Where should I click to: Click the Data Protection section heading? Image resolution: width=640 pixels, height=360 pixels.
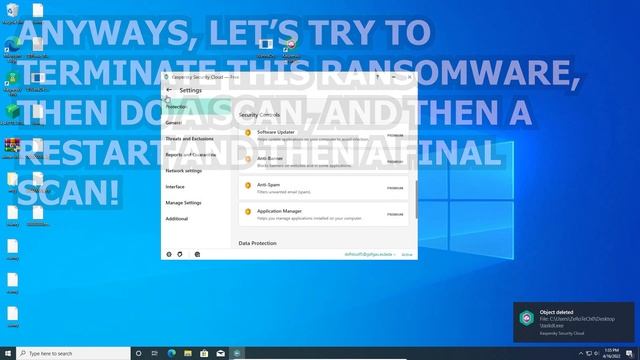point(258,243)
